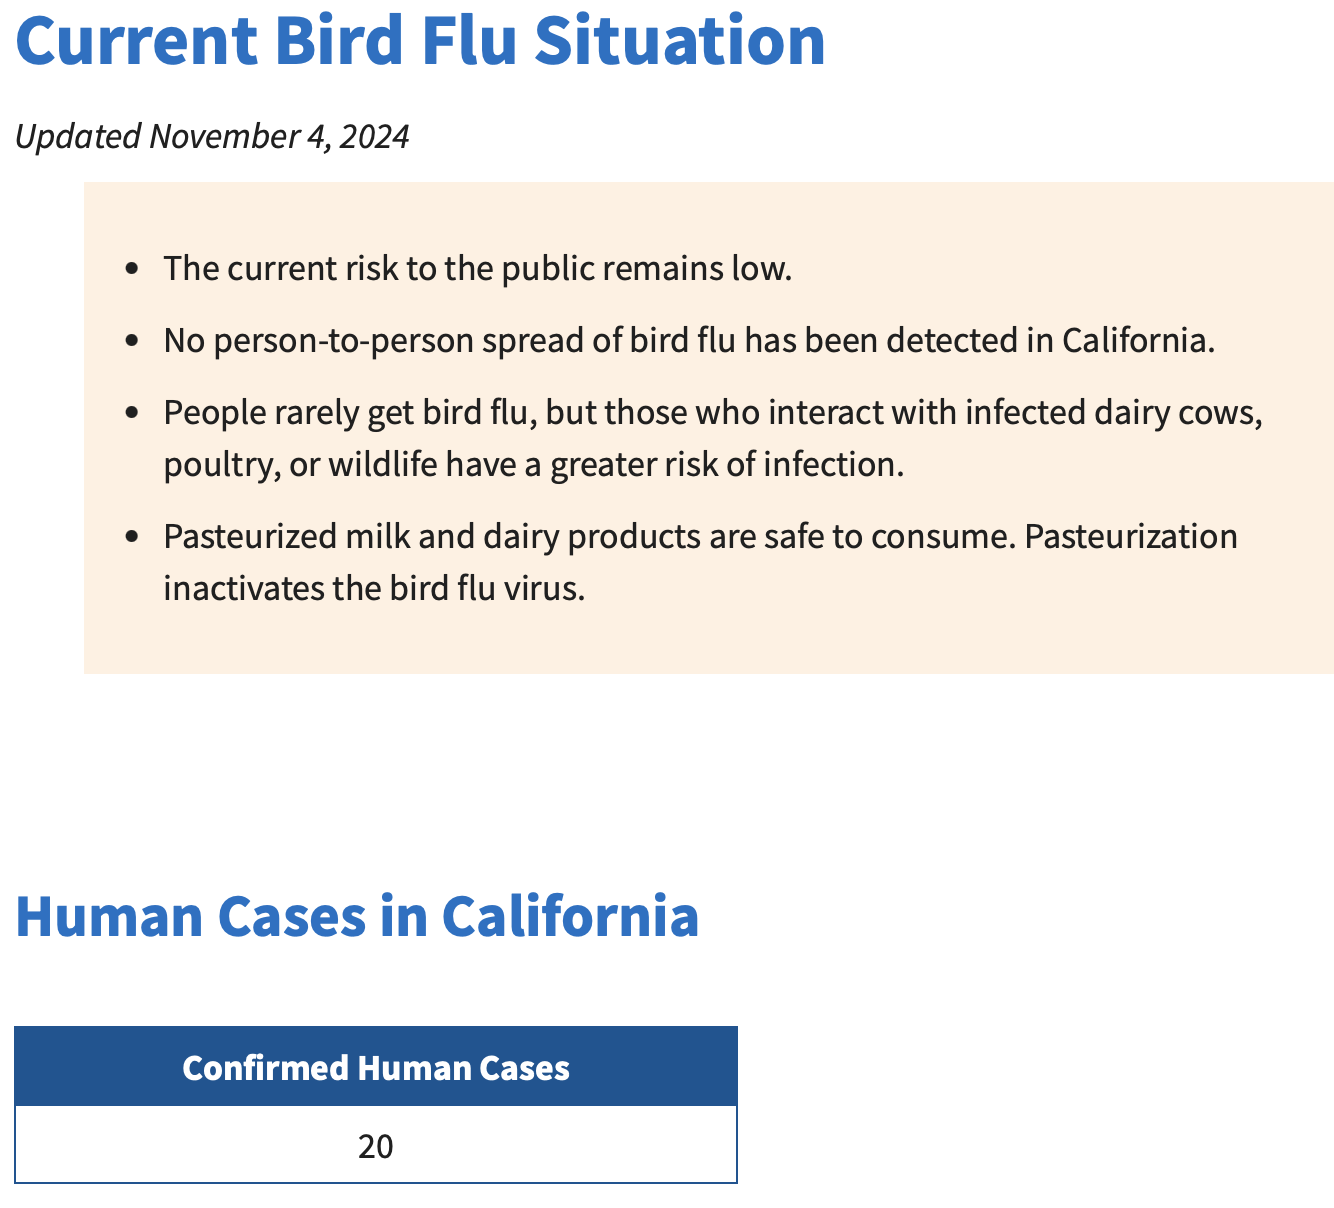Click the inactivates the bird flu virus line

tap(374, 589)
